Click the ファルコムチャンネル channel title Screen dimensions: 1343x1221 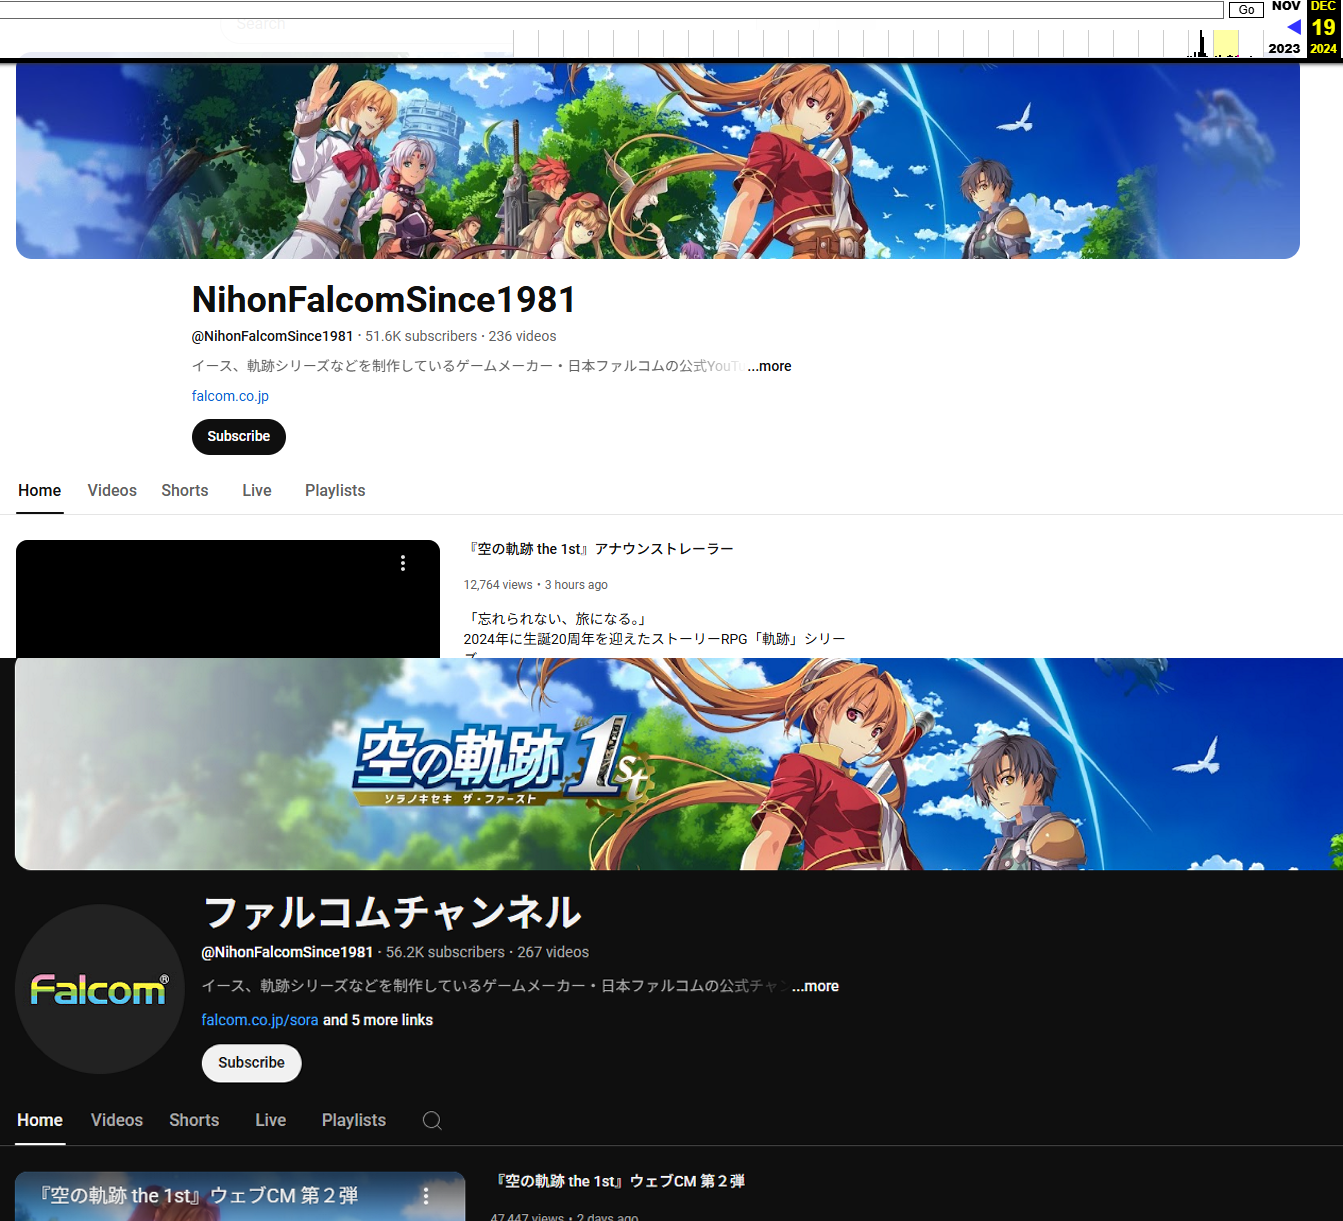pos(392,912)
